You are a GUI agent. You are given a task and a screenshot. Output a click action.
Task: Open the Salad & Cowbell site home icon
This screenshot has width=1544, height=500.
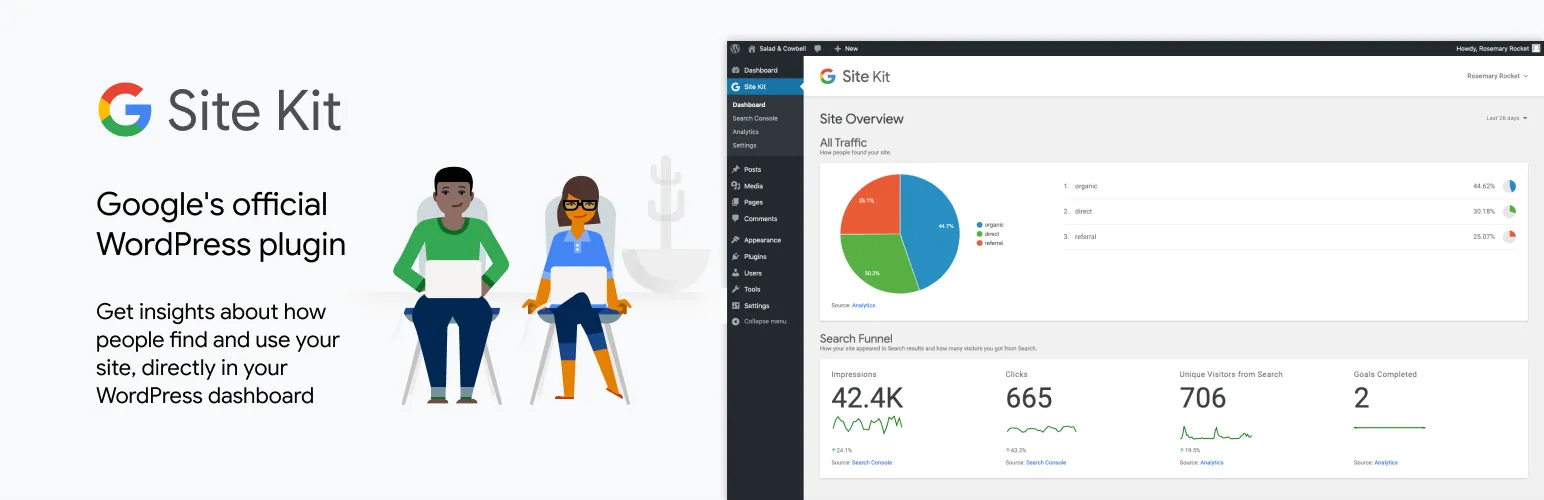pyautogui.click(x=752, y=48)
